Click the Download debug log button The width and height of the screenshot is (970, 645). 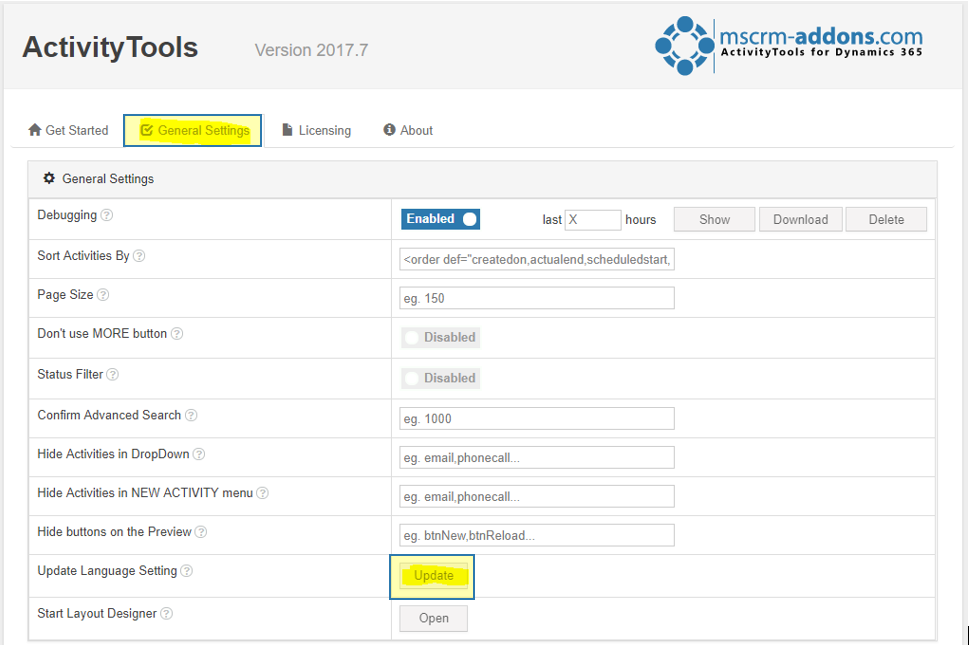[800, 220]
